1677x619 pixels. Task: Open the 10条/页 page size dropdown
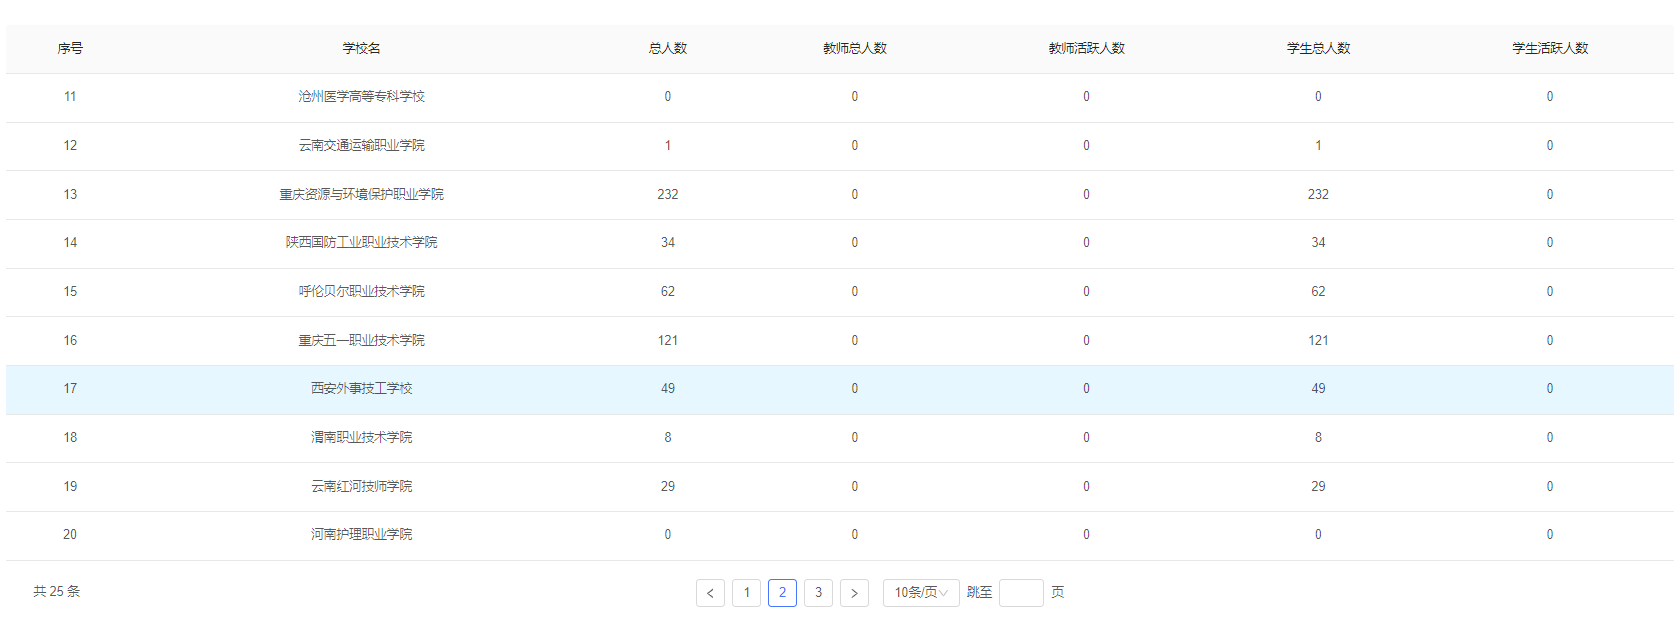[920, 593]
